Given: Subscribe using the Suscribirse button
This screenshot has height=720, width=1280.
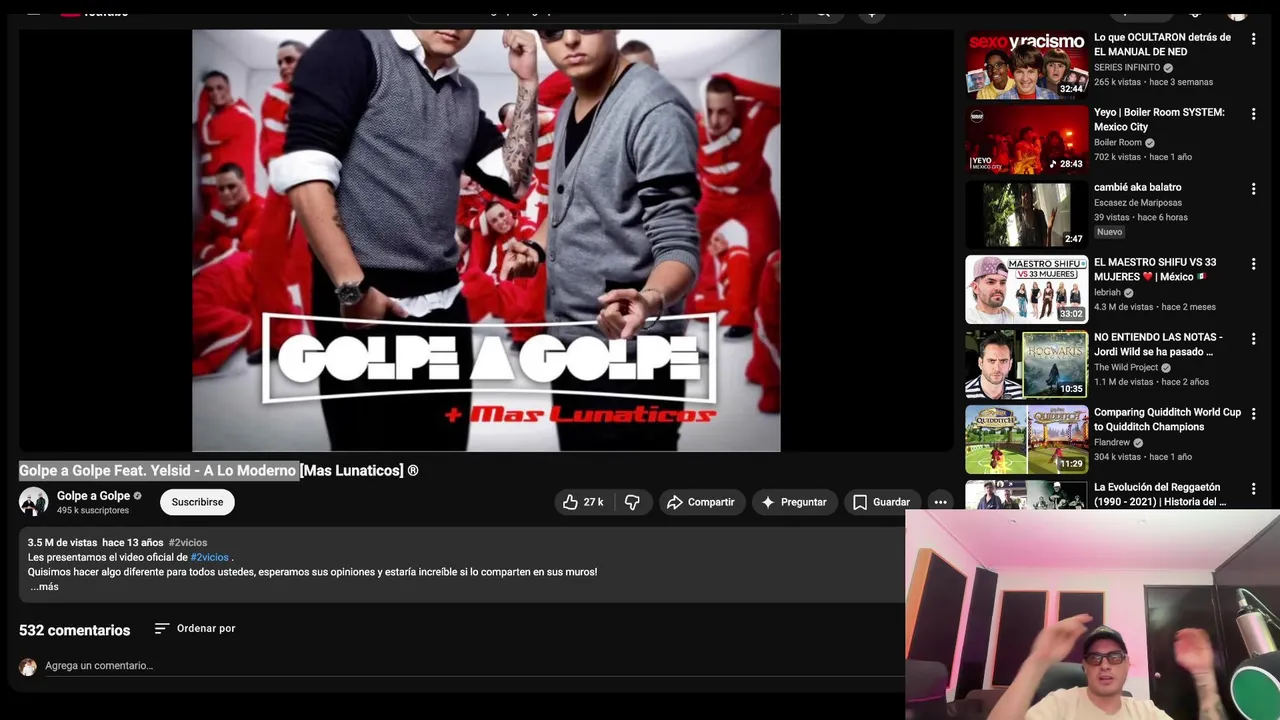Looking at the screenshot, I should click(x=197, y=502).
